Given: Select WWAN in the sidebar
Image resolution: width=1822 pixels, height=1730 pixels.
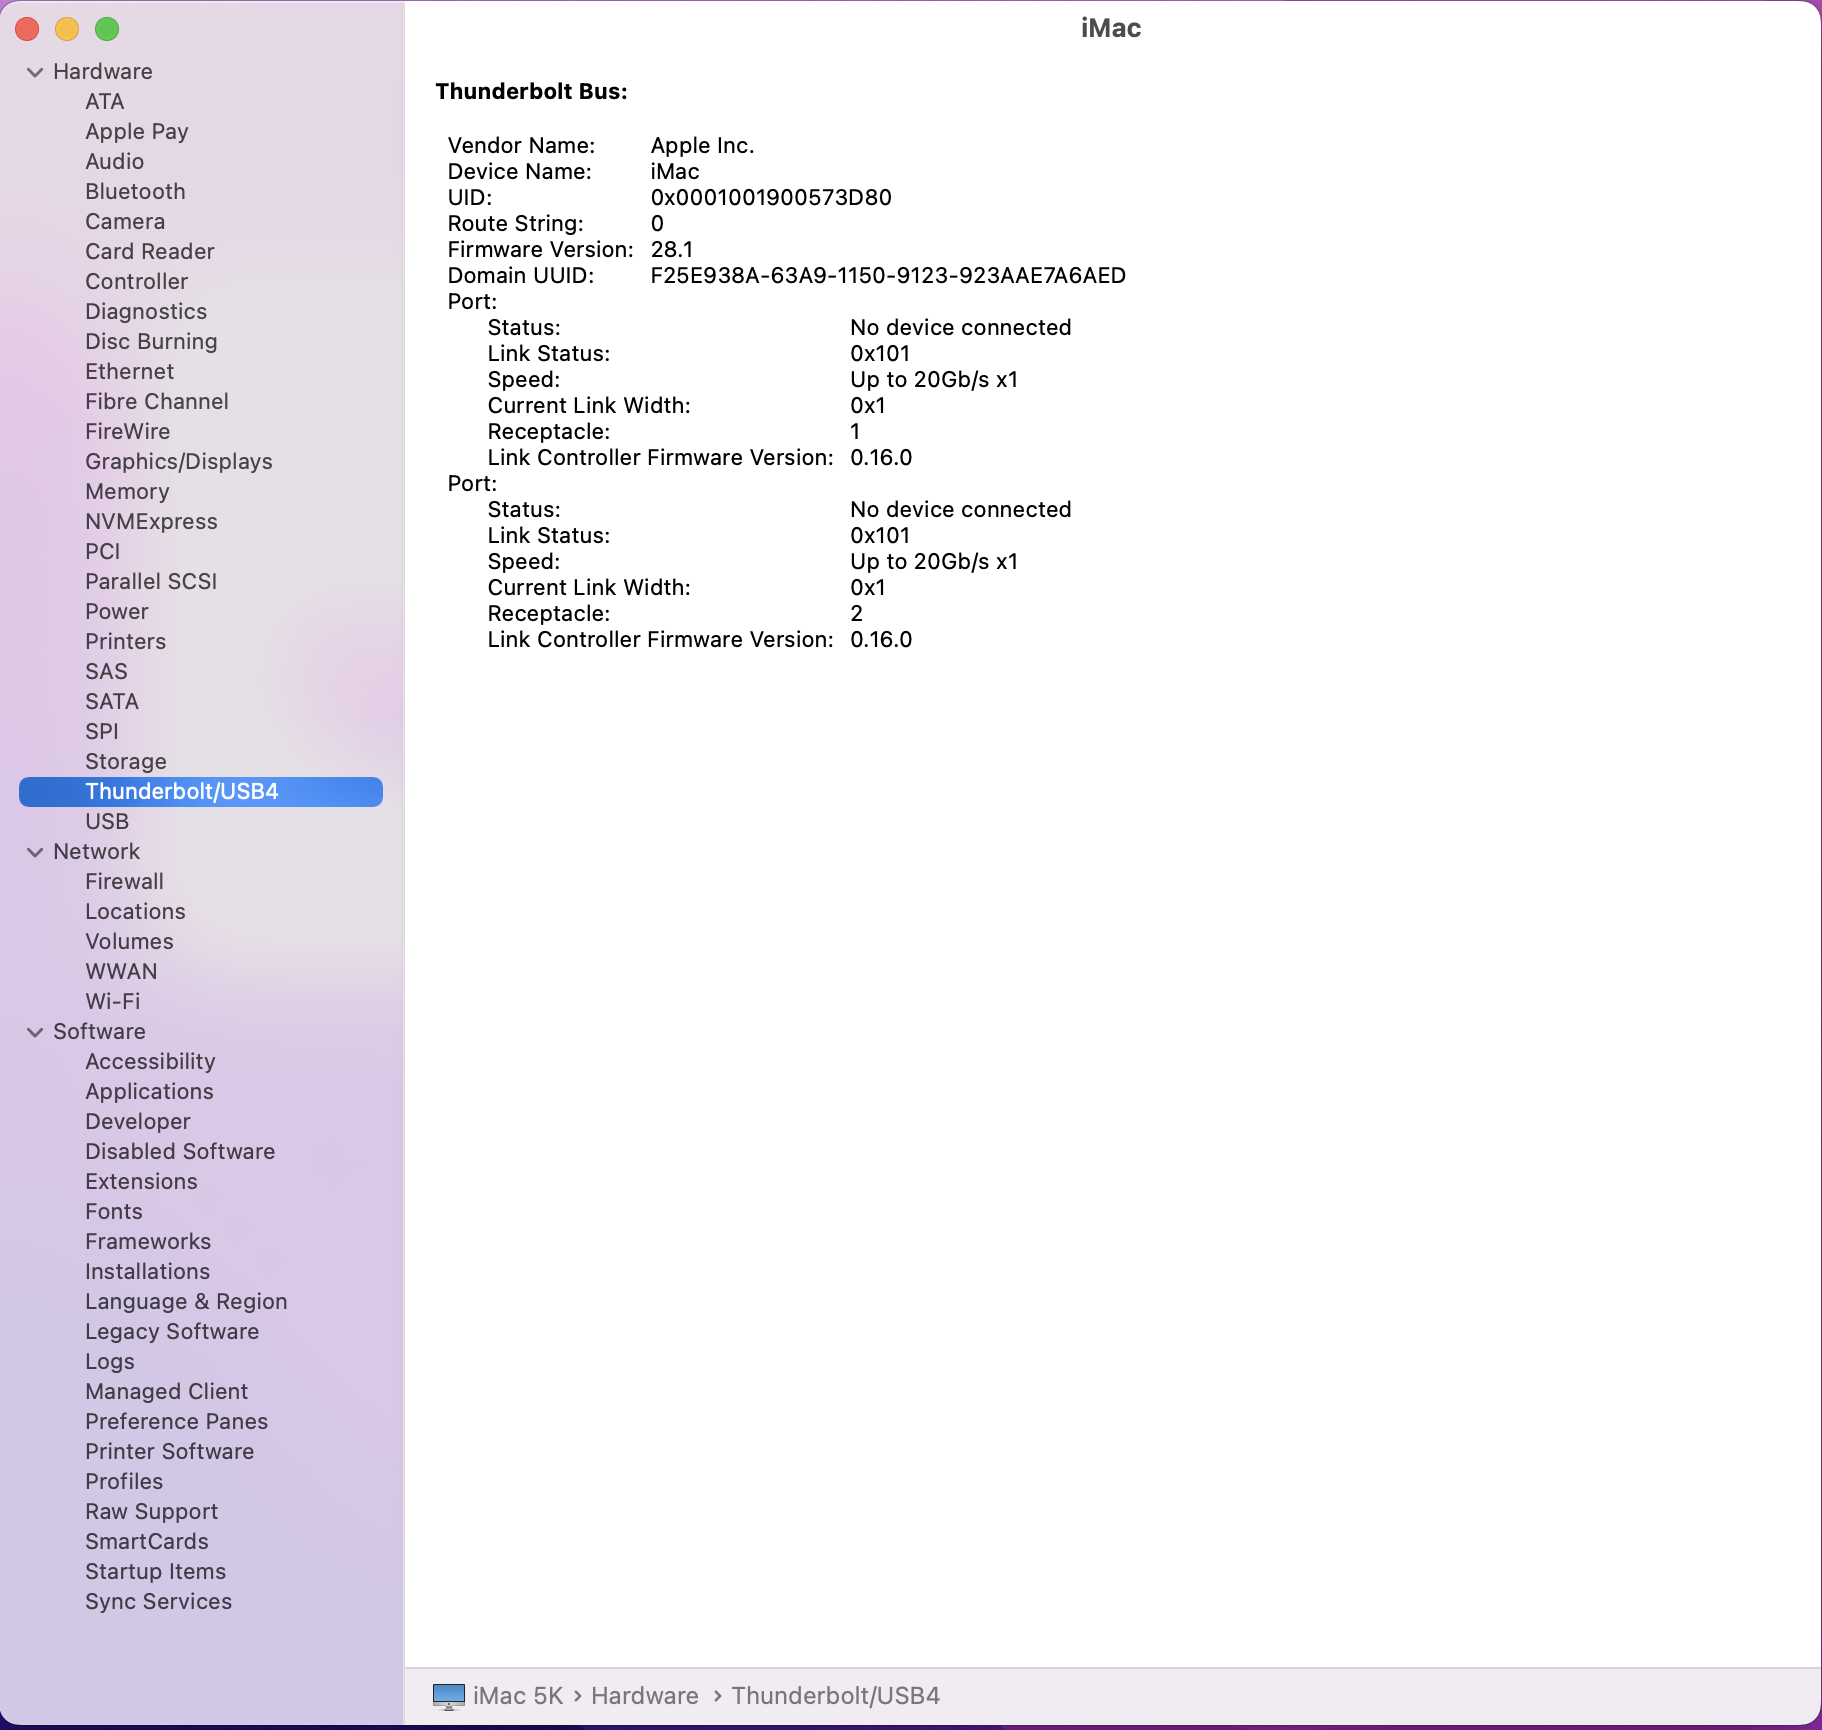Looking at the screenshot, I should pos(121,972).
